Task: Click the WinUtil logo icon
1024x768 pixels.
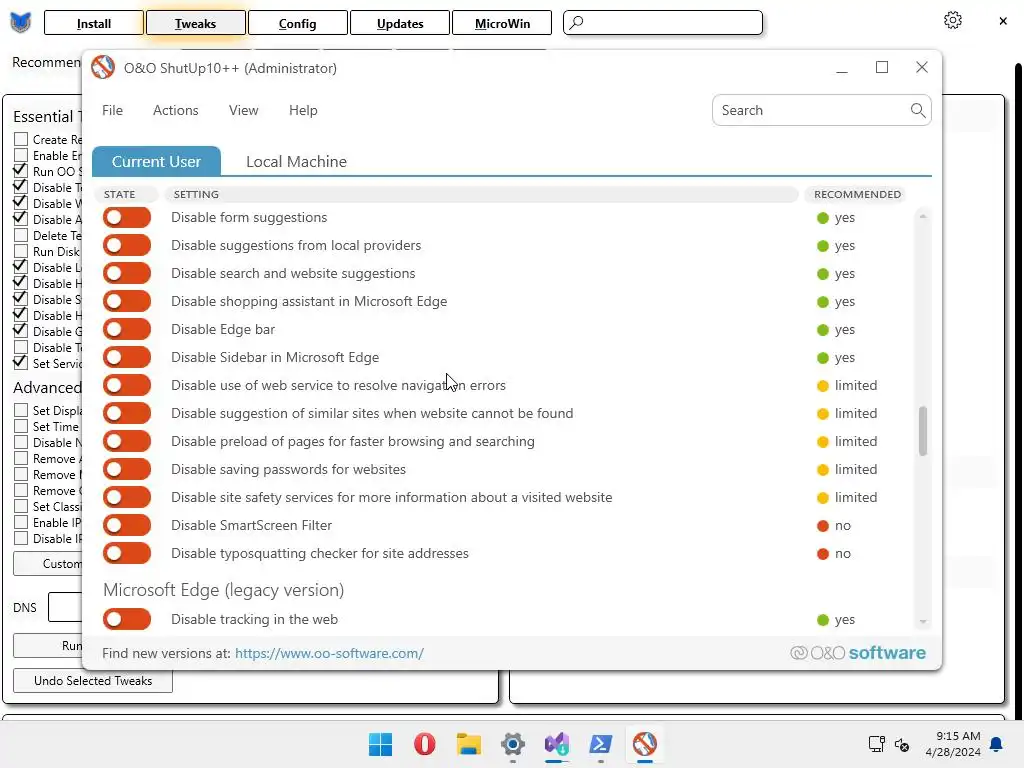Action: [21, 22]
